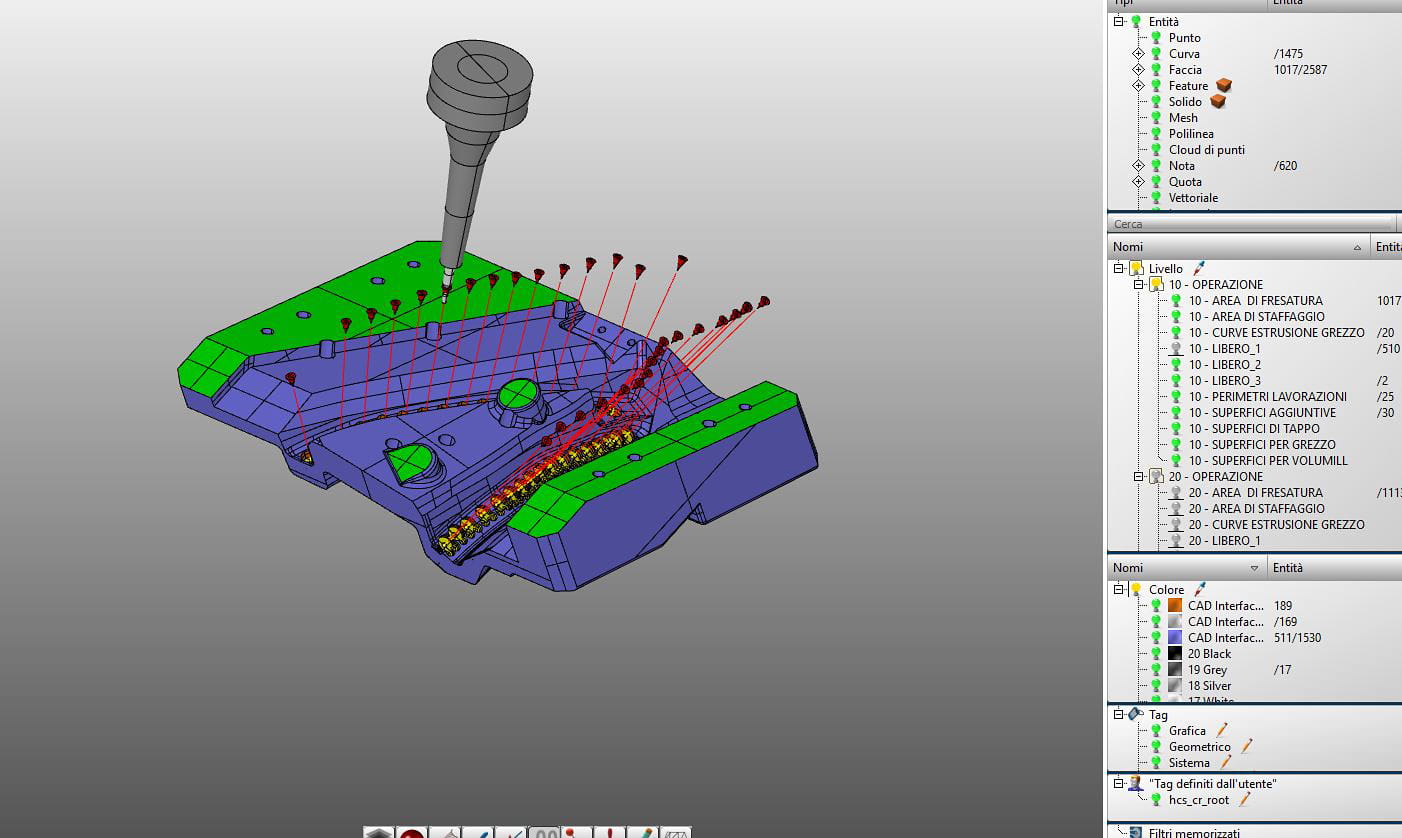This screenshot has width=1402, height=838.
Task: Collapse the 10 - OPERAZIONE tree node
Action: click(1138, 285)
